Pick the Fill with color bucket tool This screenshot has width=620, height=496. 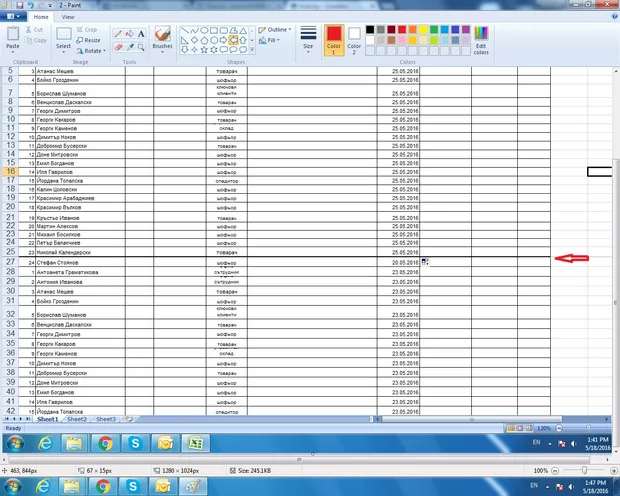pyautogui.click(x=130, y=33)
